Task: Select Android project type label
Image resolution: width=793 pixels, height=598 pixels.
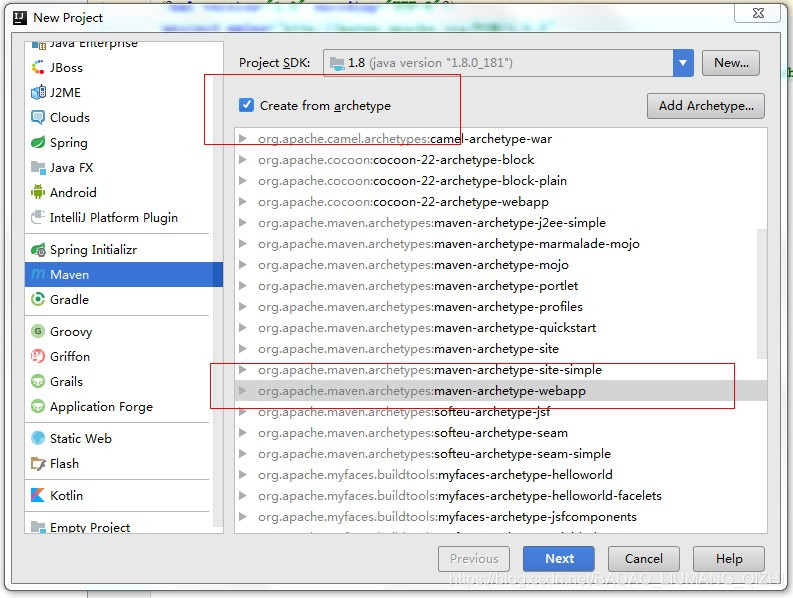Action: [x=73, y=192]
